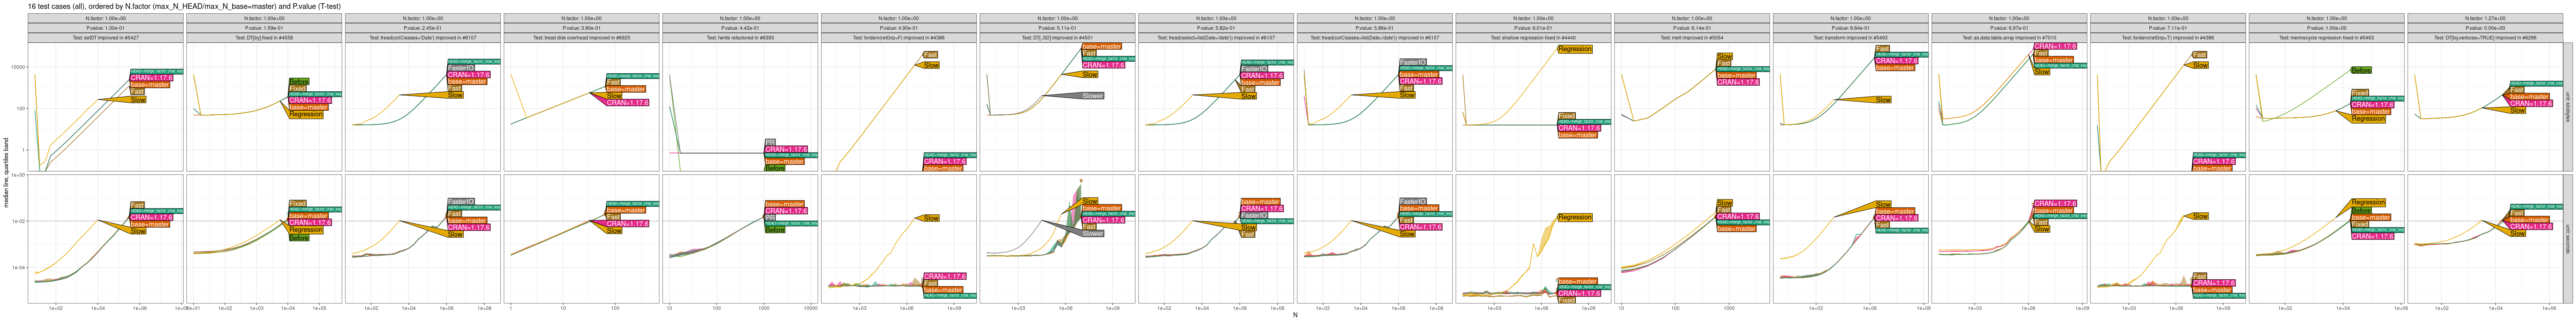Click gray 'Slower' label in upper DT[, .SD] panel
The image size is (2576, 322).
[1092, 96]
